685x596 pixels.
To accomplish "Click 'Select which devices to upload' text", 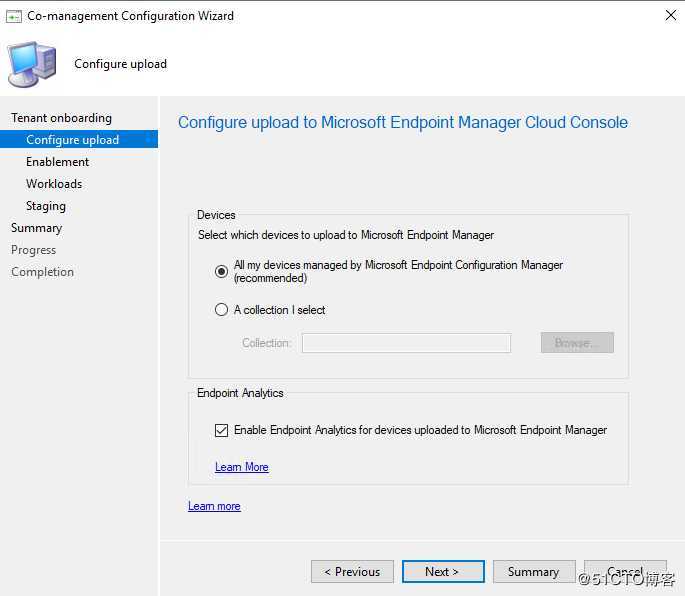I will (x=346, y=235).
